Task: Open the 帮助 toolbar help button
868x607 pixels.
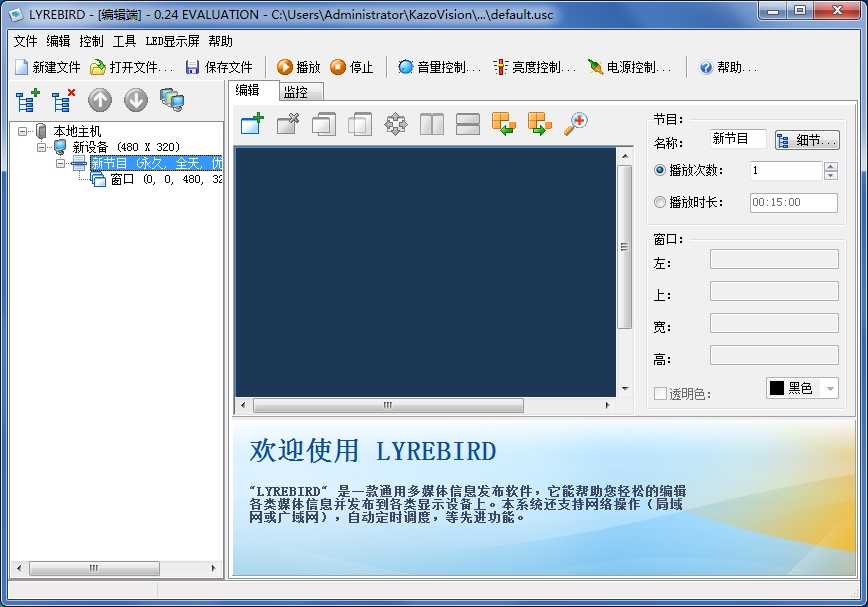Action: 727,68
